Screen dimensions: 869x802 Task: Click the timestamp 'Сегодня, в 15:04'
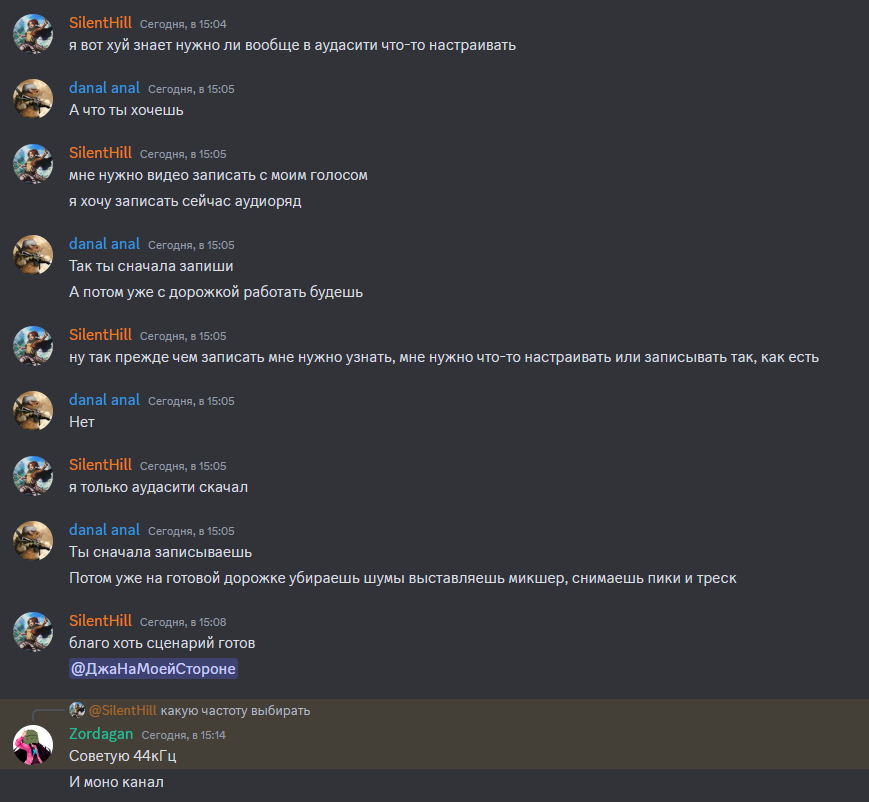[x=183, y=24]
